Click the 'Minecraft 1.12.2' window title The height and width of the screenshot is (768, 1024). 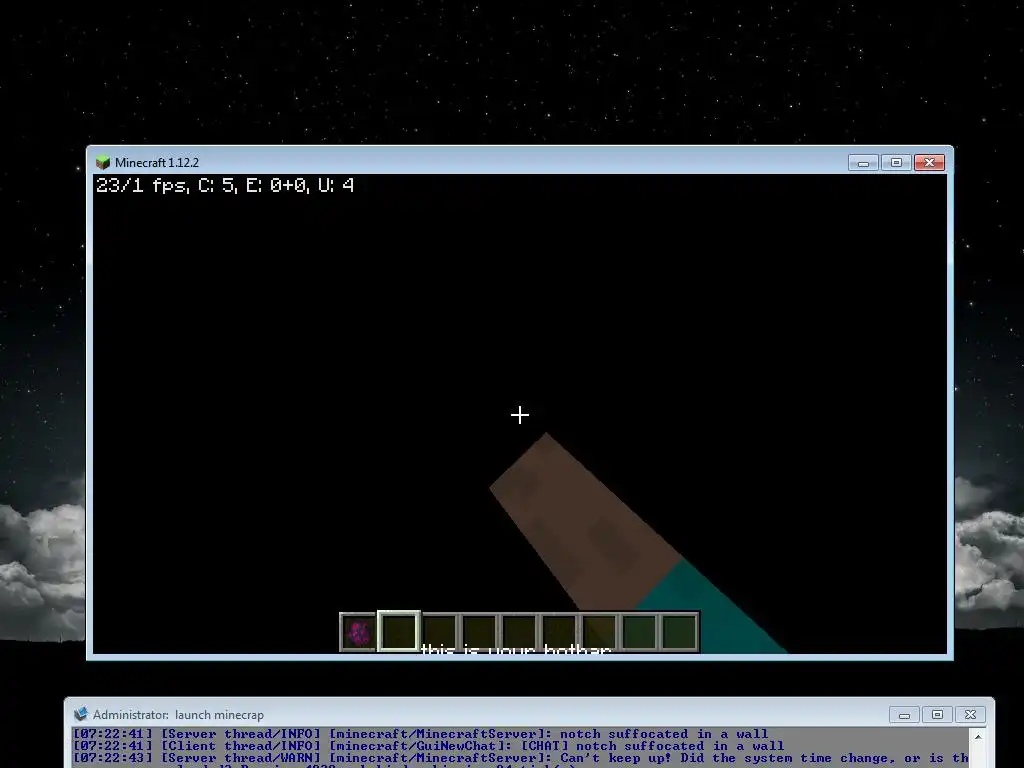coord(157,163)
